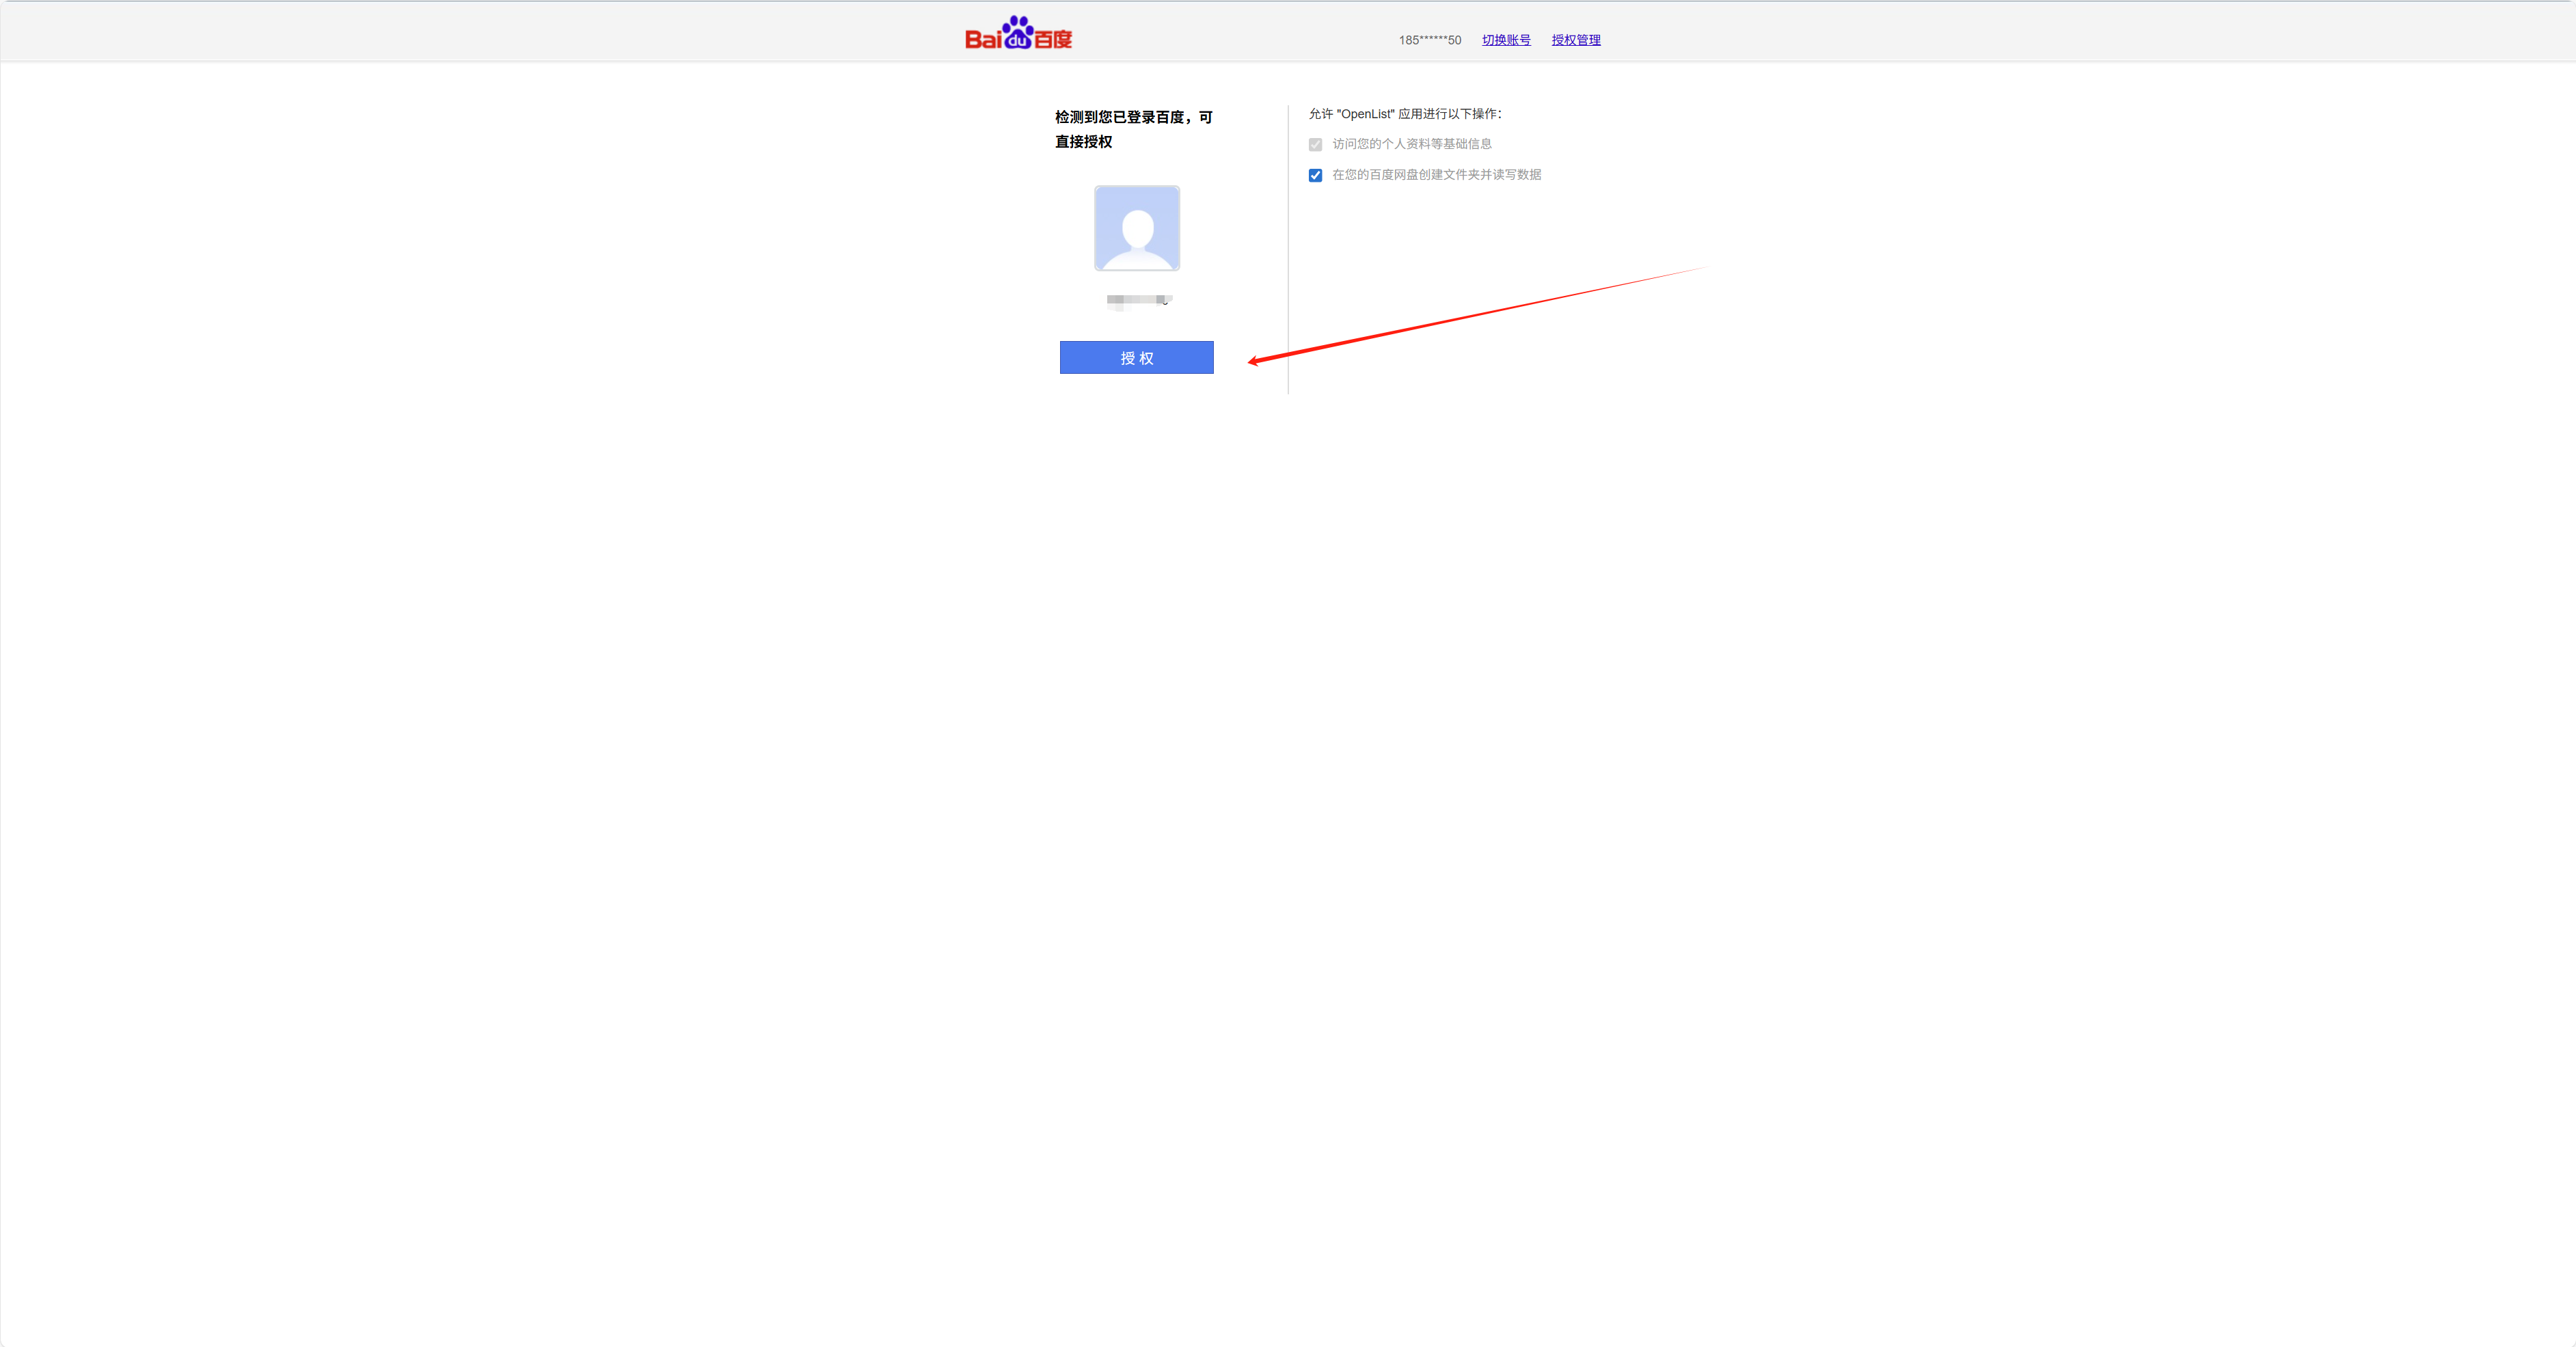Click the heading line "检测到您已登录百度，可"
2576x1347 pixels.
pyautogui.click(x=1134, y=117)
